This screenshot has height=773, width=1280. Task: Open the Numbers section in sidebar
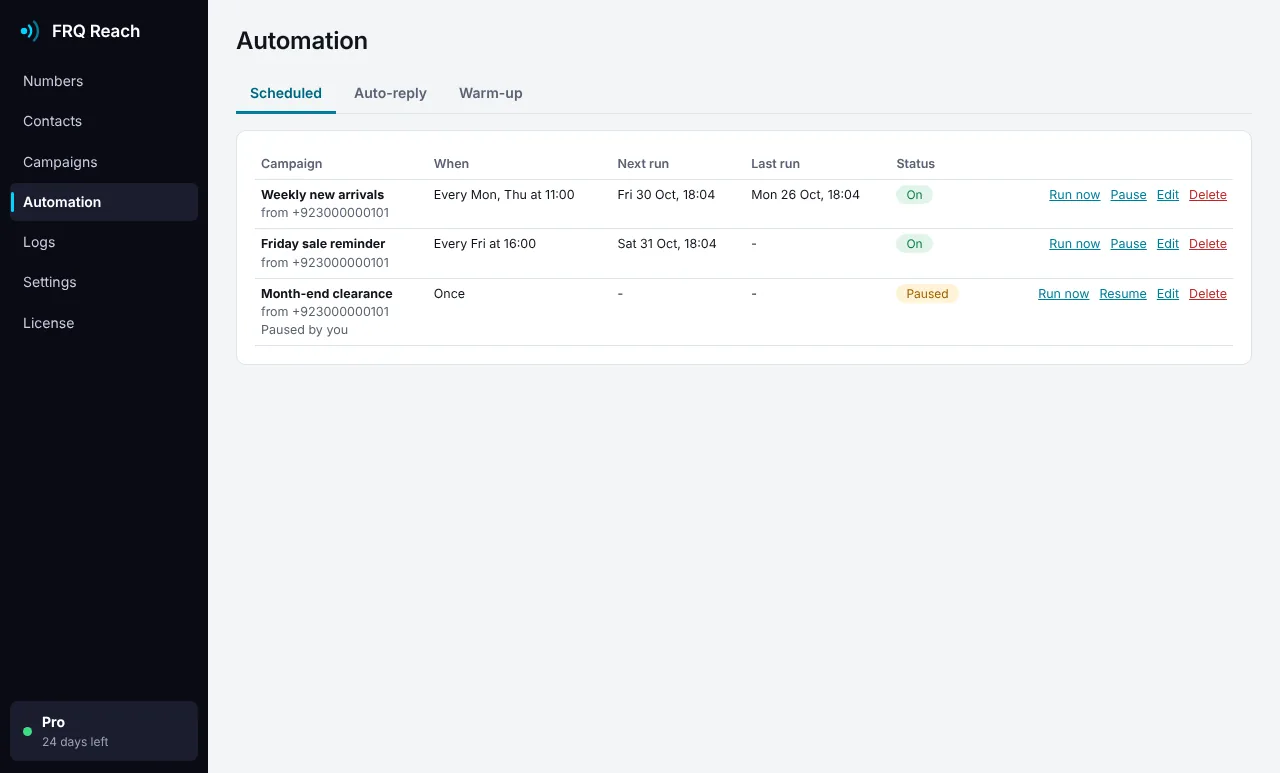[x=104, y=81]
